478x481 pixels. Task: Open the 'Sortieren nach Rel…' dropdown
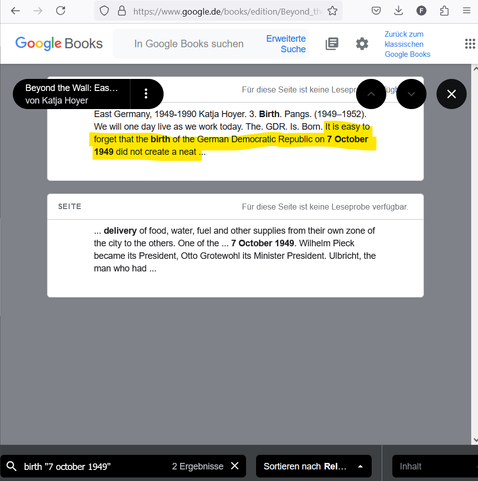[x=314, y=466]
